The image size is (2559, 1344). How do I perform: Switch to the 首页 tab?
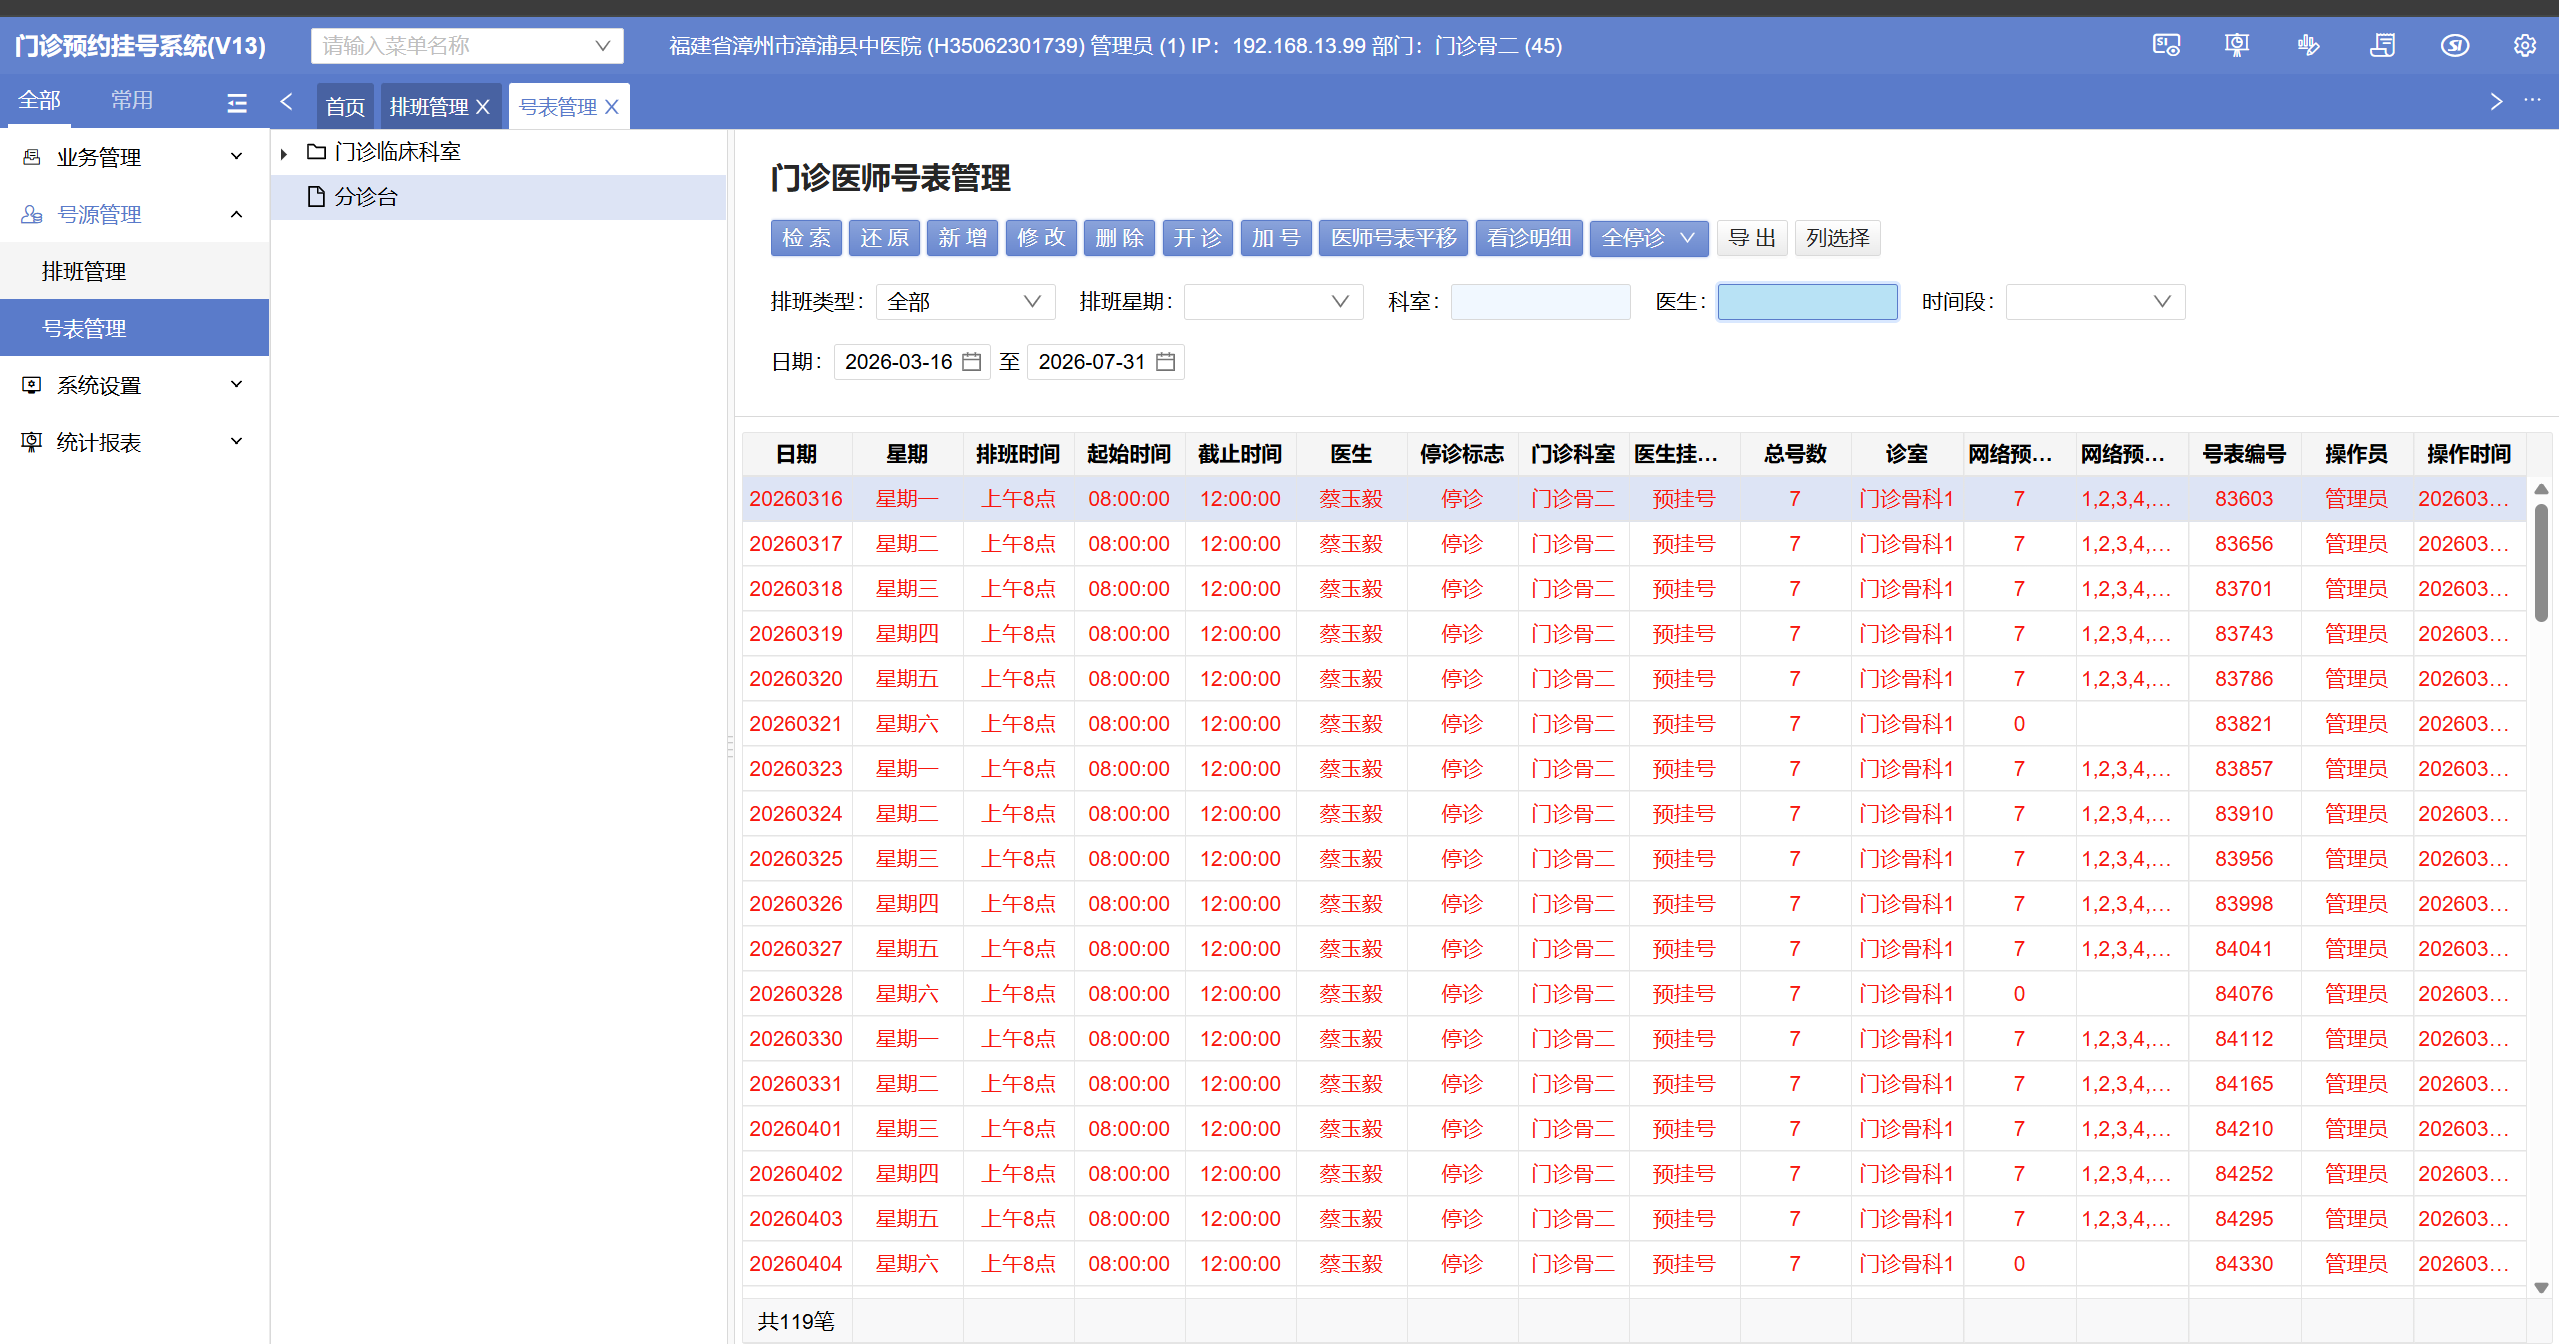345,107
